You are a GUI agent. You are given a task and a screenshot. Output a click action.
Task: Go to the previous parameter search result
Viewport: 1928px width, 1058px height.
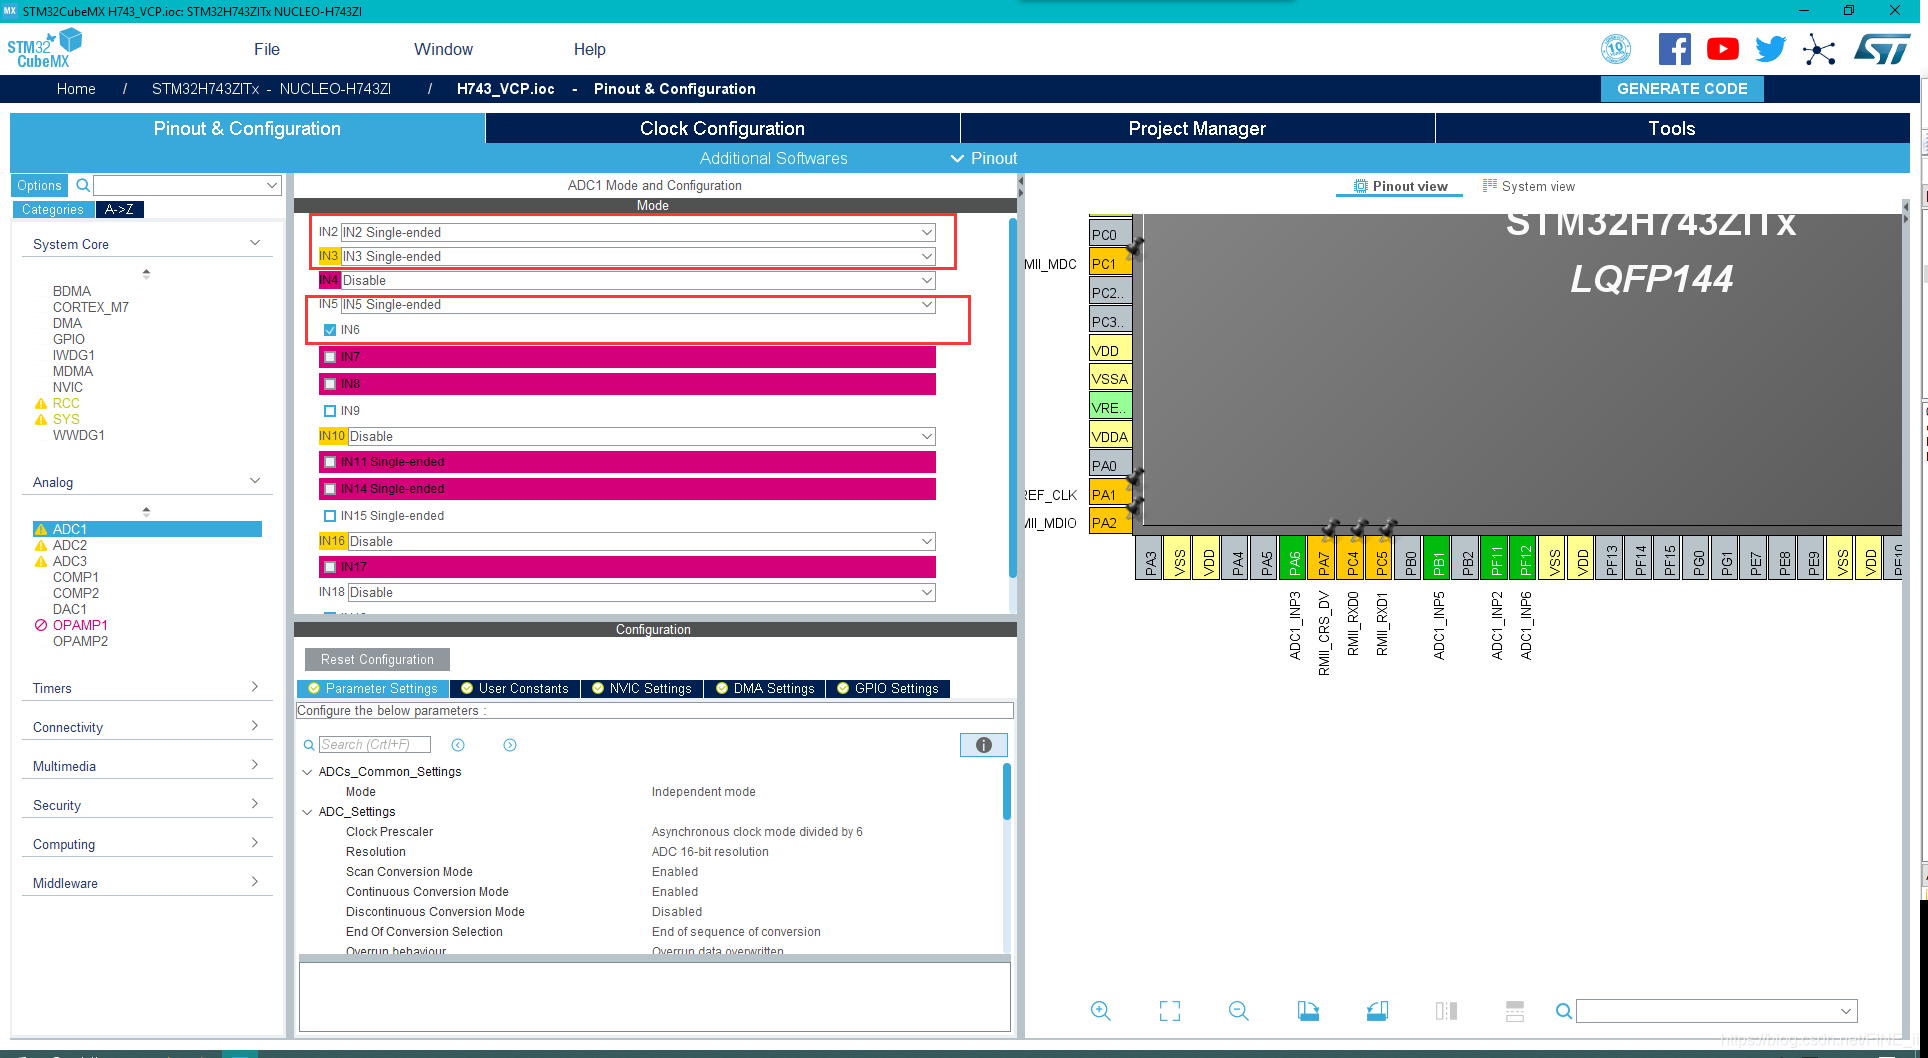(x=458, y=745)
